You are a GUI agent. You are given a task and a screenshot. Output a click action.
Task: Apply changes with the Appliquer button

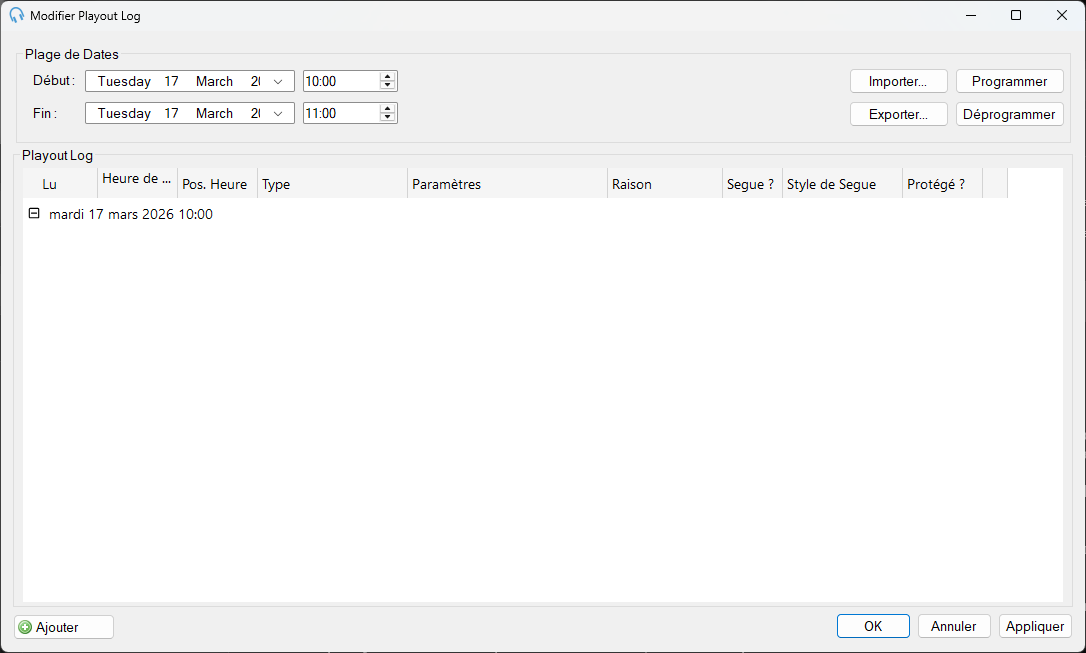[1035, 626]
